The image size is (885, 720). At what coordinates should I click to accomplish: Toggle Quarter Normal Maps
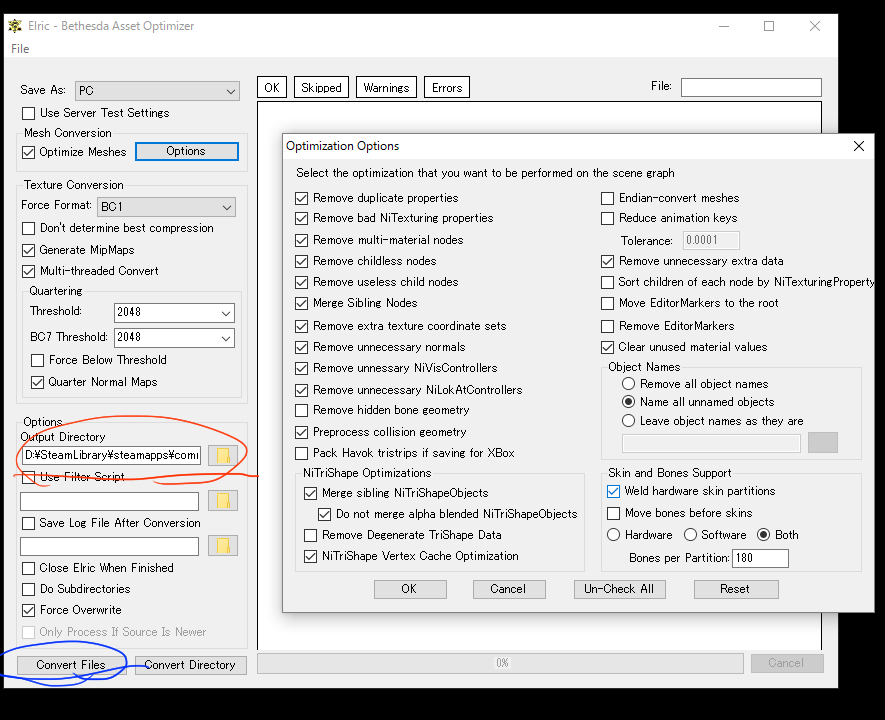tap(38, 383)
